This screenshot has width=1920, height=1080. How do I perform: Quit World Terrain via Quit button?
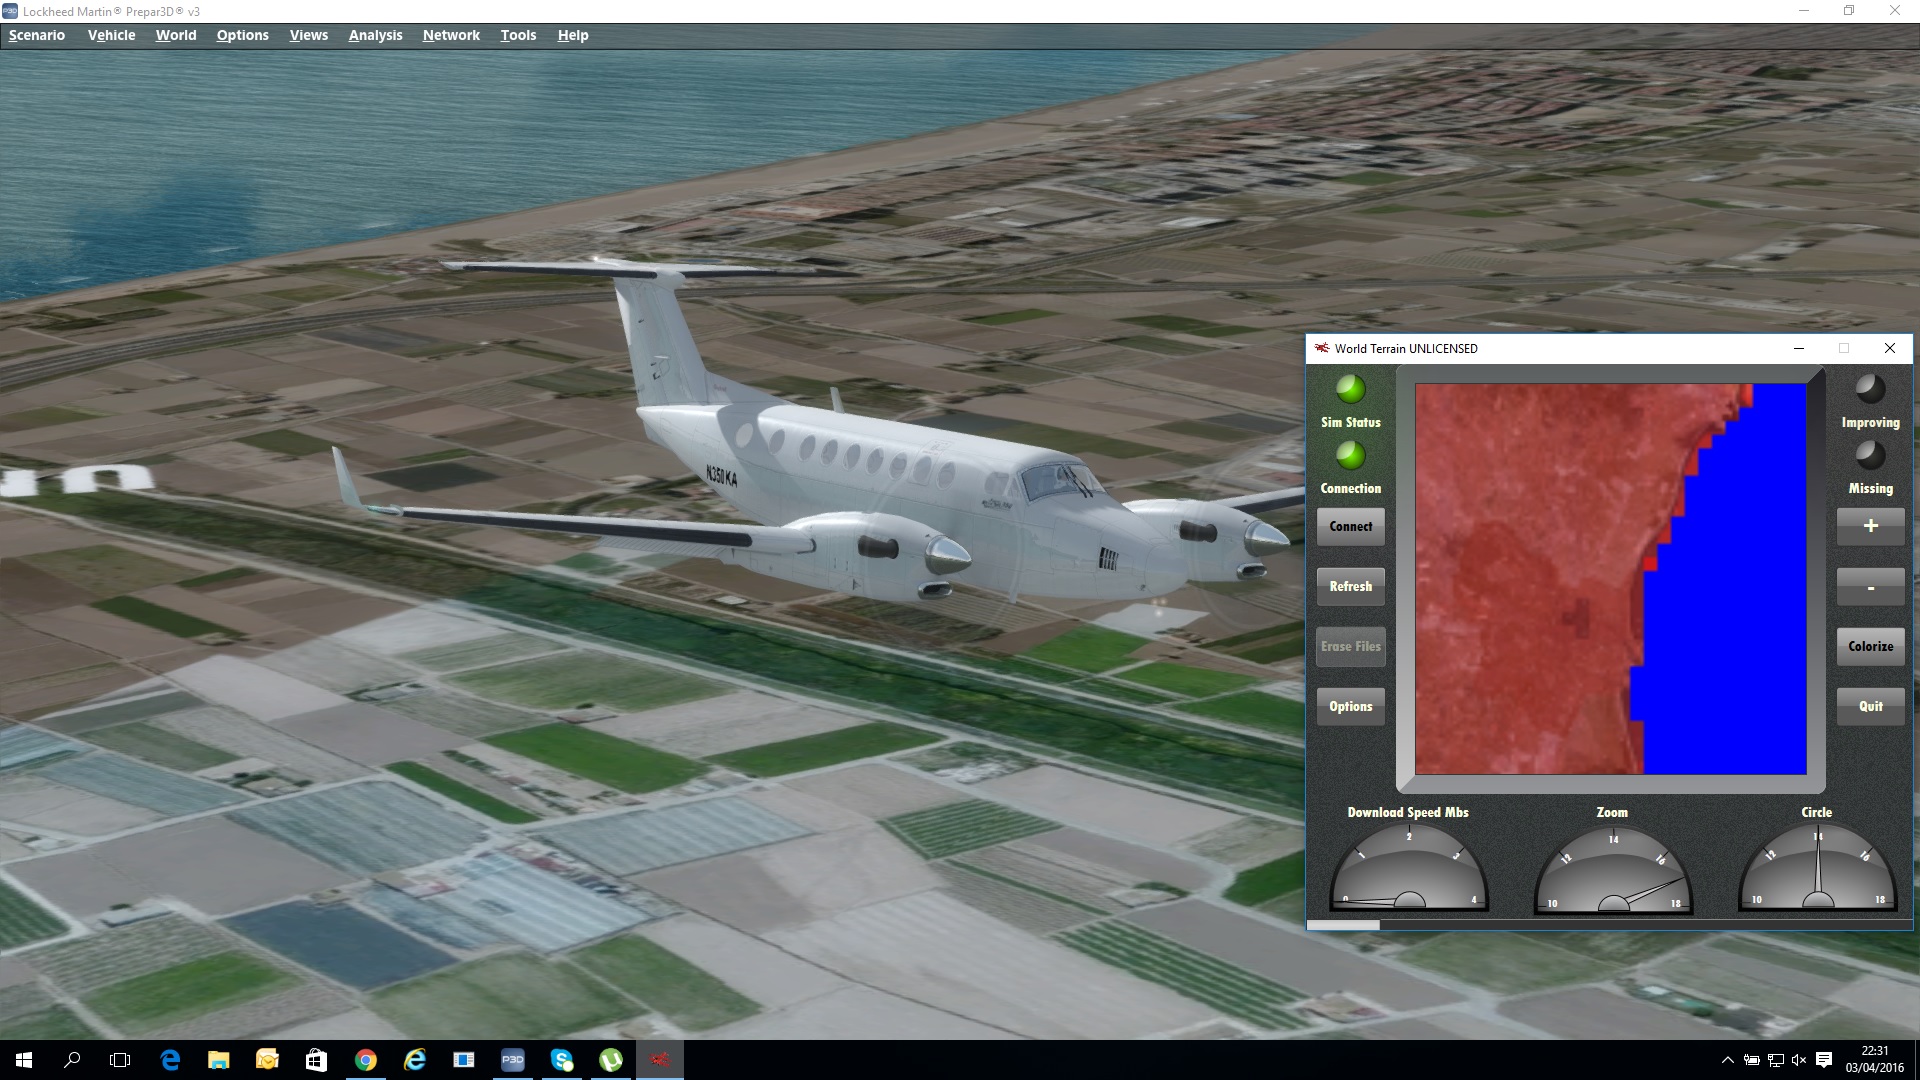(x=1871, y=707)
